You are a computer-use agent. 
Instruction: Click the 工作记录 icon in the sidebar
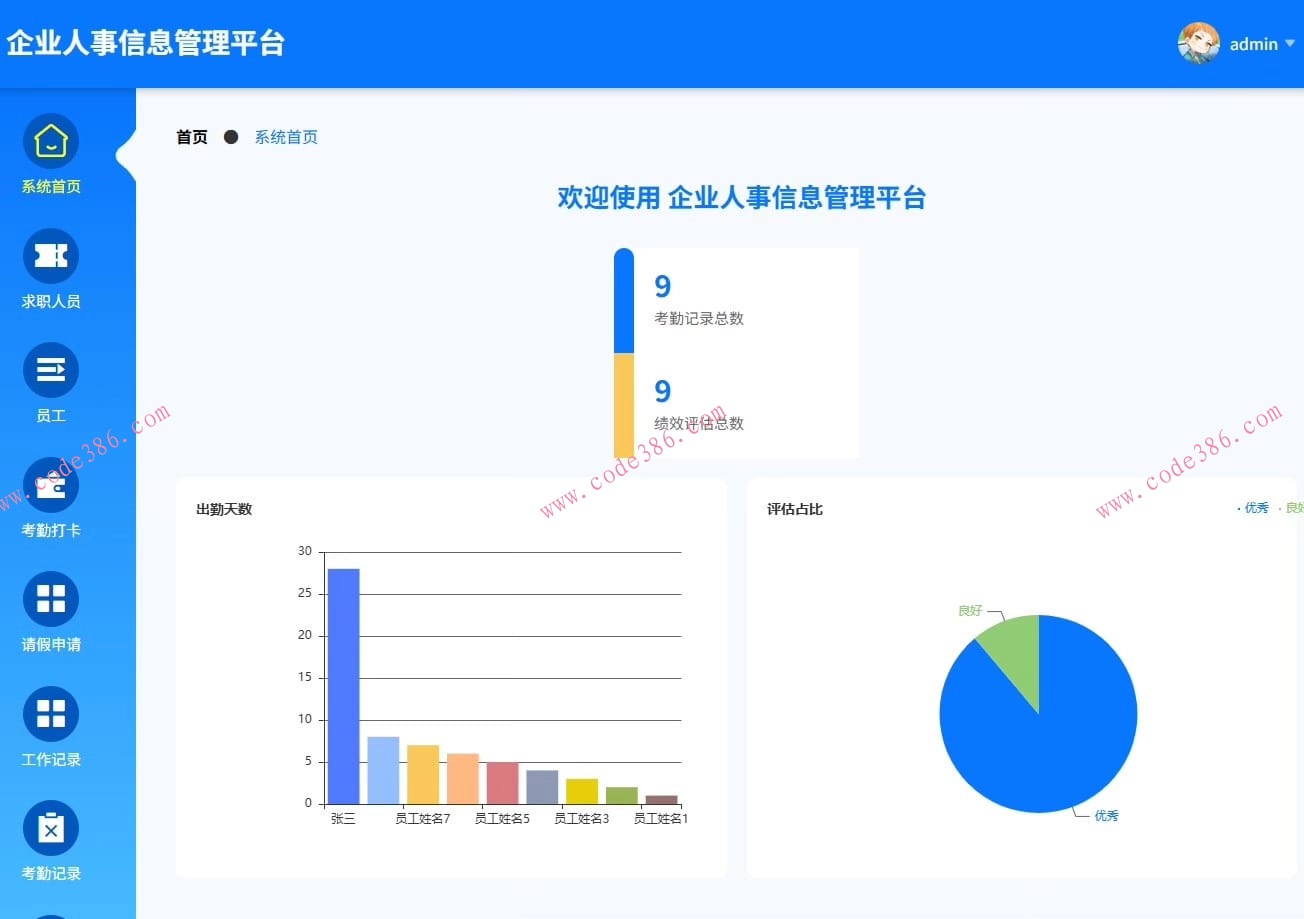coord(49,713)
